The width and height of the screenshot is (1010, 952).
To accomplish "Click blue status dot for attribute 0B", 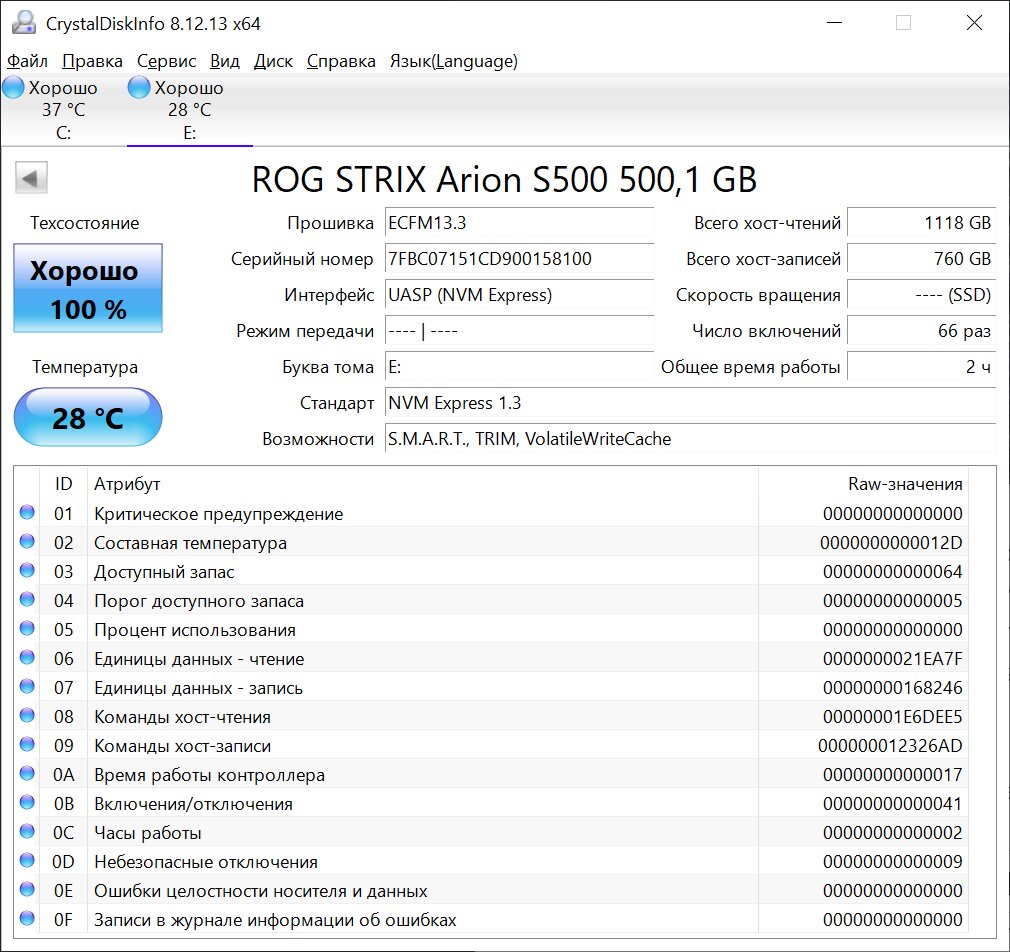I will tap(27, 803).
